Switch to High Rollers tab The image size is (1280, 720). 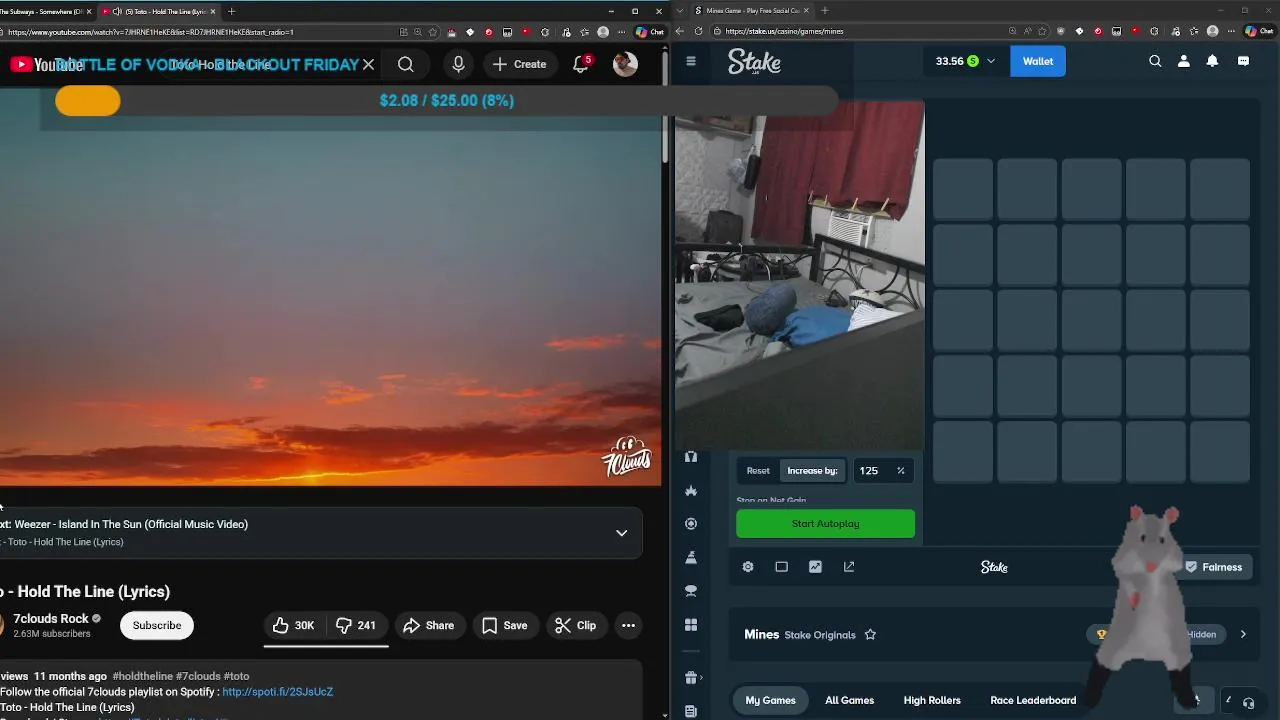pyautogui.click(x=932, y=700)
